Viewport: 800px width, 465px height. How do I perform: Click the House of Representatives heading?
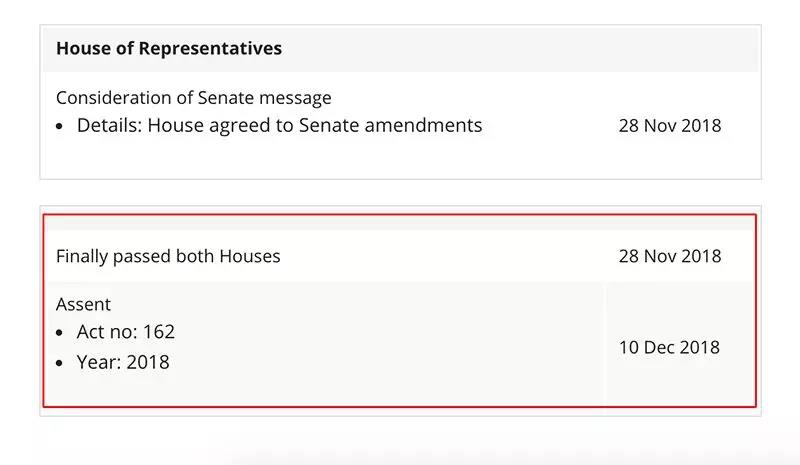pyautogui.click(x=169, y=48)
